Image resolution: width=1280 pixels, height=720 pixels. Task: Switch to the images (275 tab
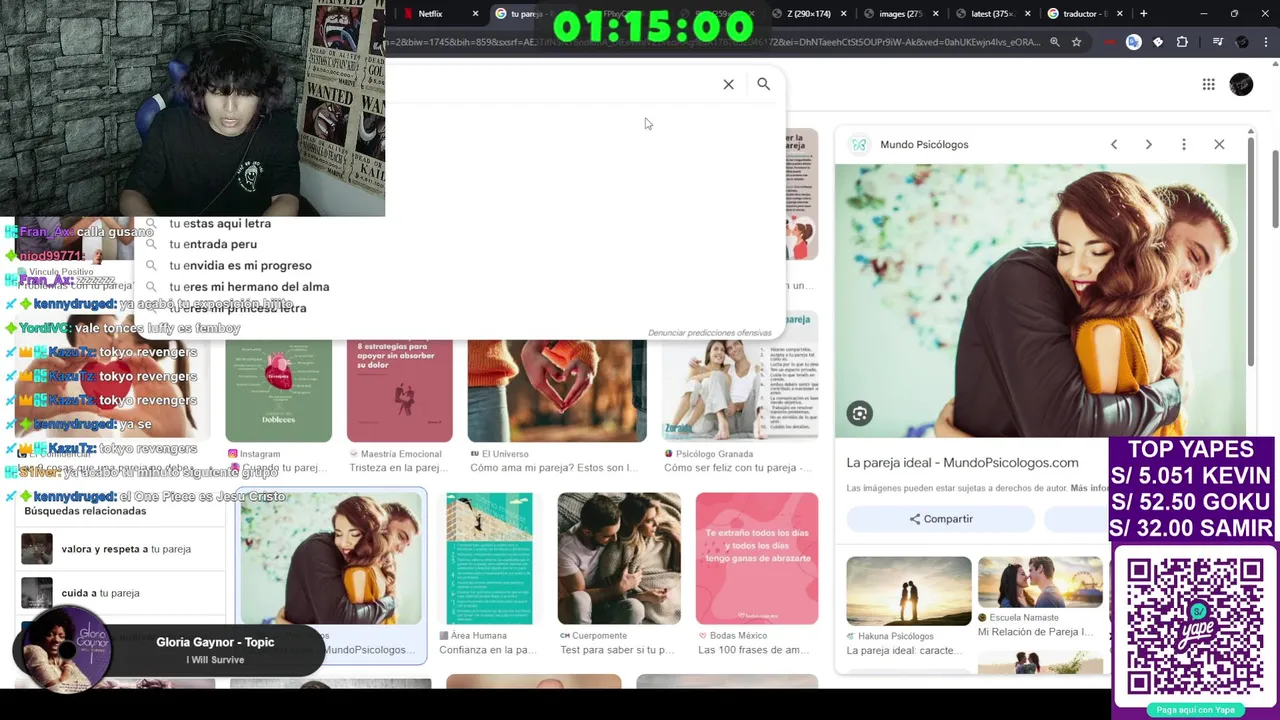[x=900, y=14]
